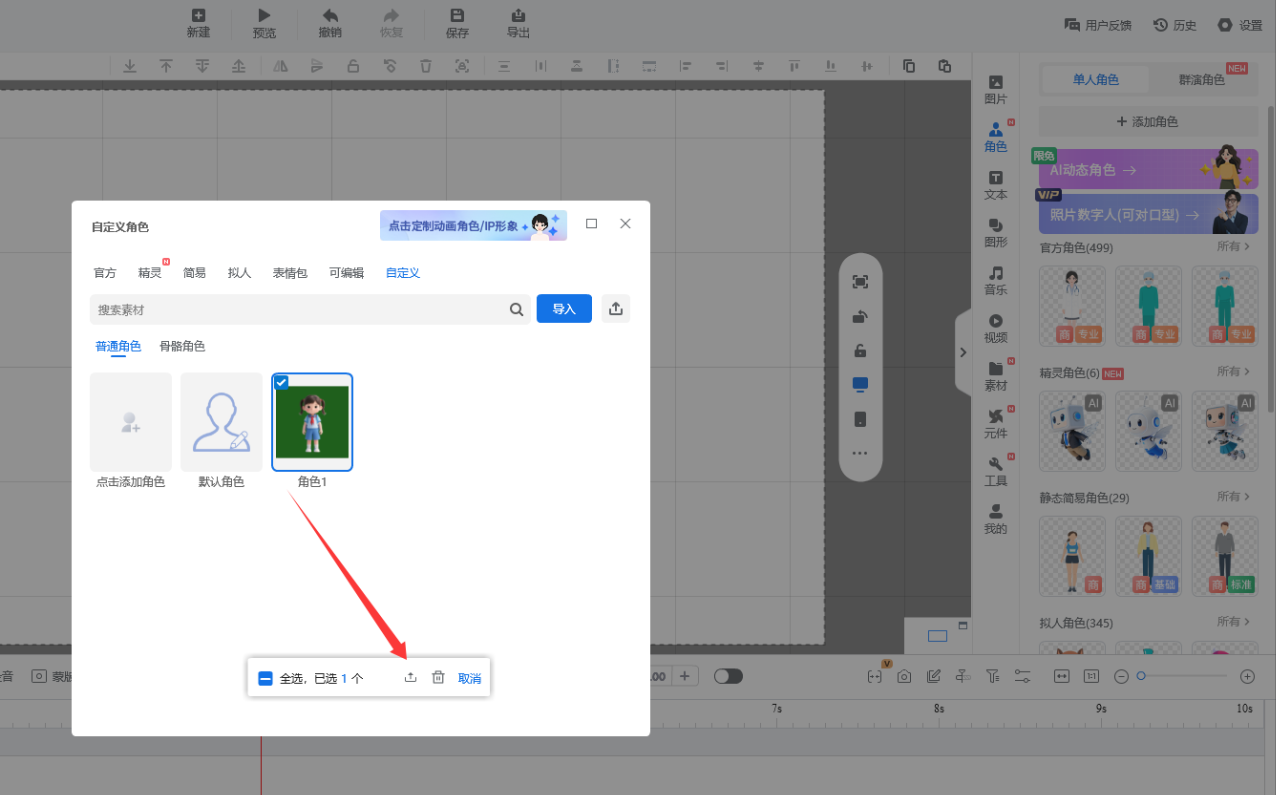Image resolution: width=1276 pixels, height=795 pixels.
Task: Open the 音乐 music panel
Action: [x=995, y=280]
